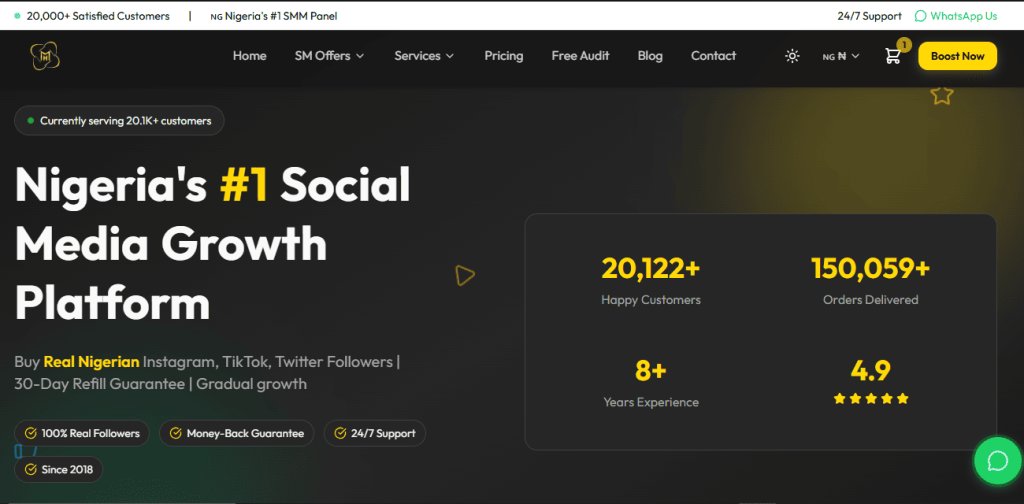Click Currently serving 20.1K+ customers badge
The image size is (1024, 504).
pos(119,121)
